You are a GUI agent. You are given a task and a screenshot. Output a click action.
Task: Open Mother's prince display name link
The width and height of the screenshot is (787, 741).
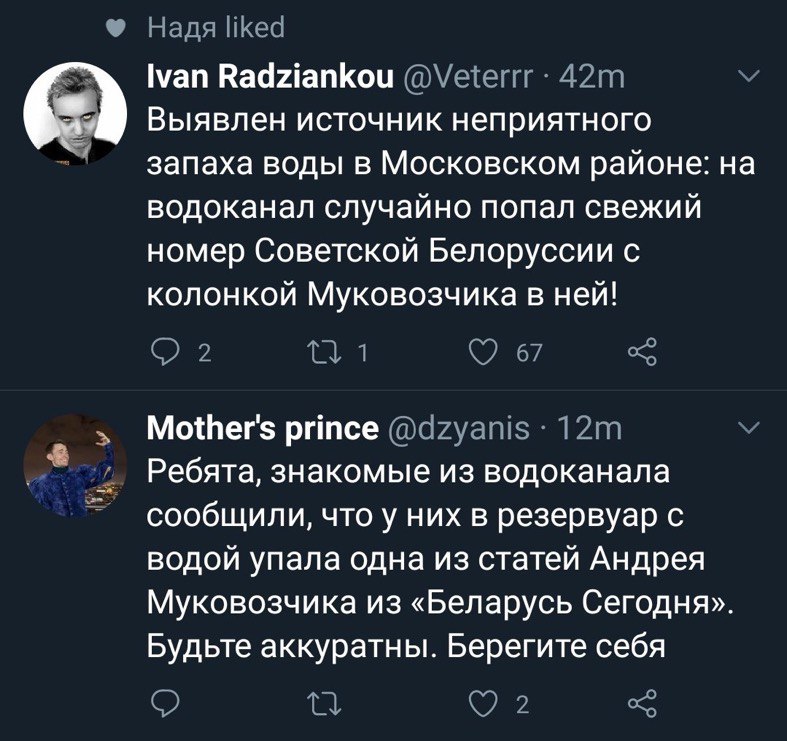click(x=262, y=430)
